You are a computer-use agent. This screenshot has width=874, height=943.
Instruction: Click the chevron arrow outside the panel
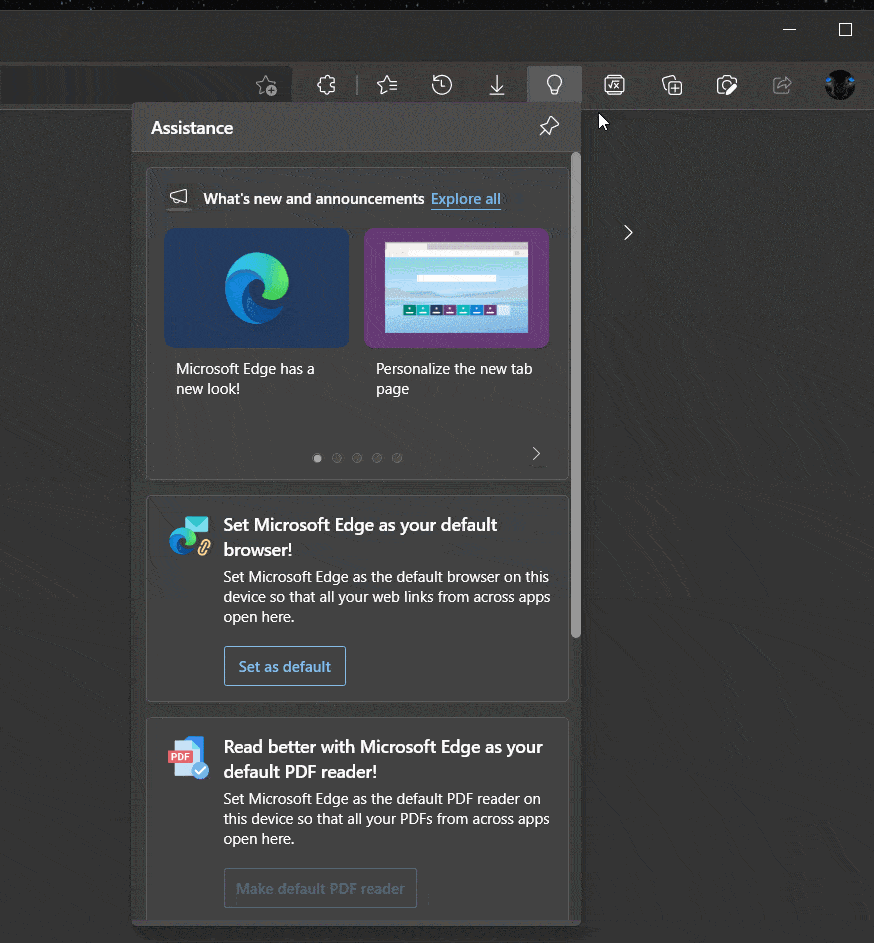click(x=628, y=233)
